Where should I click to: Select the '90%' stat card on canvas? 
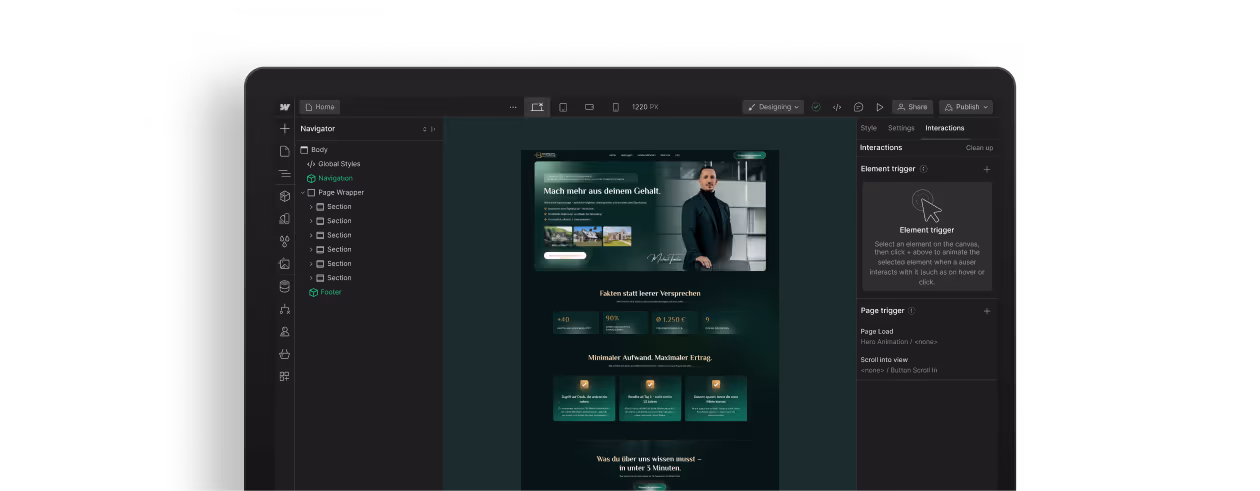click(625, 322)
